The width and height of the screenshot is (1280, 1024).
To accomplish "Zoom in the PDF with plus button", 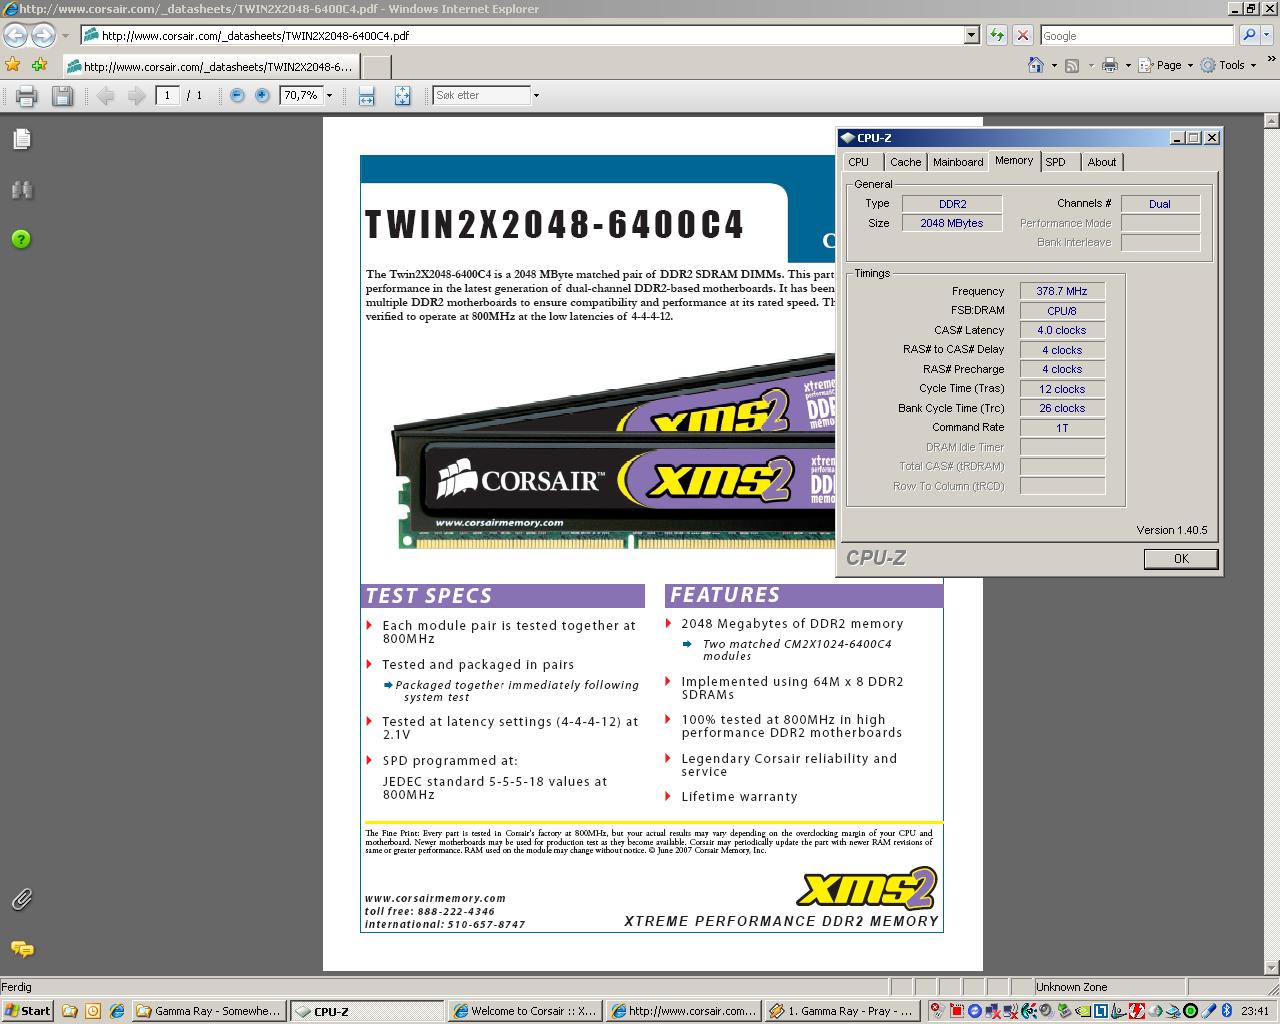I will click(x=262, y=96).
